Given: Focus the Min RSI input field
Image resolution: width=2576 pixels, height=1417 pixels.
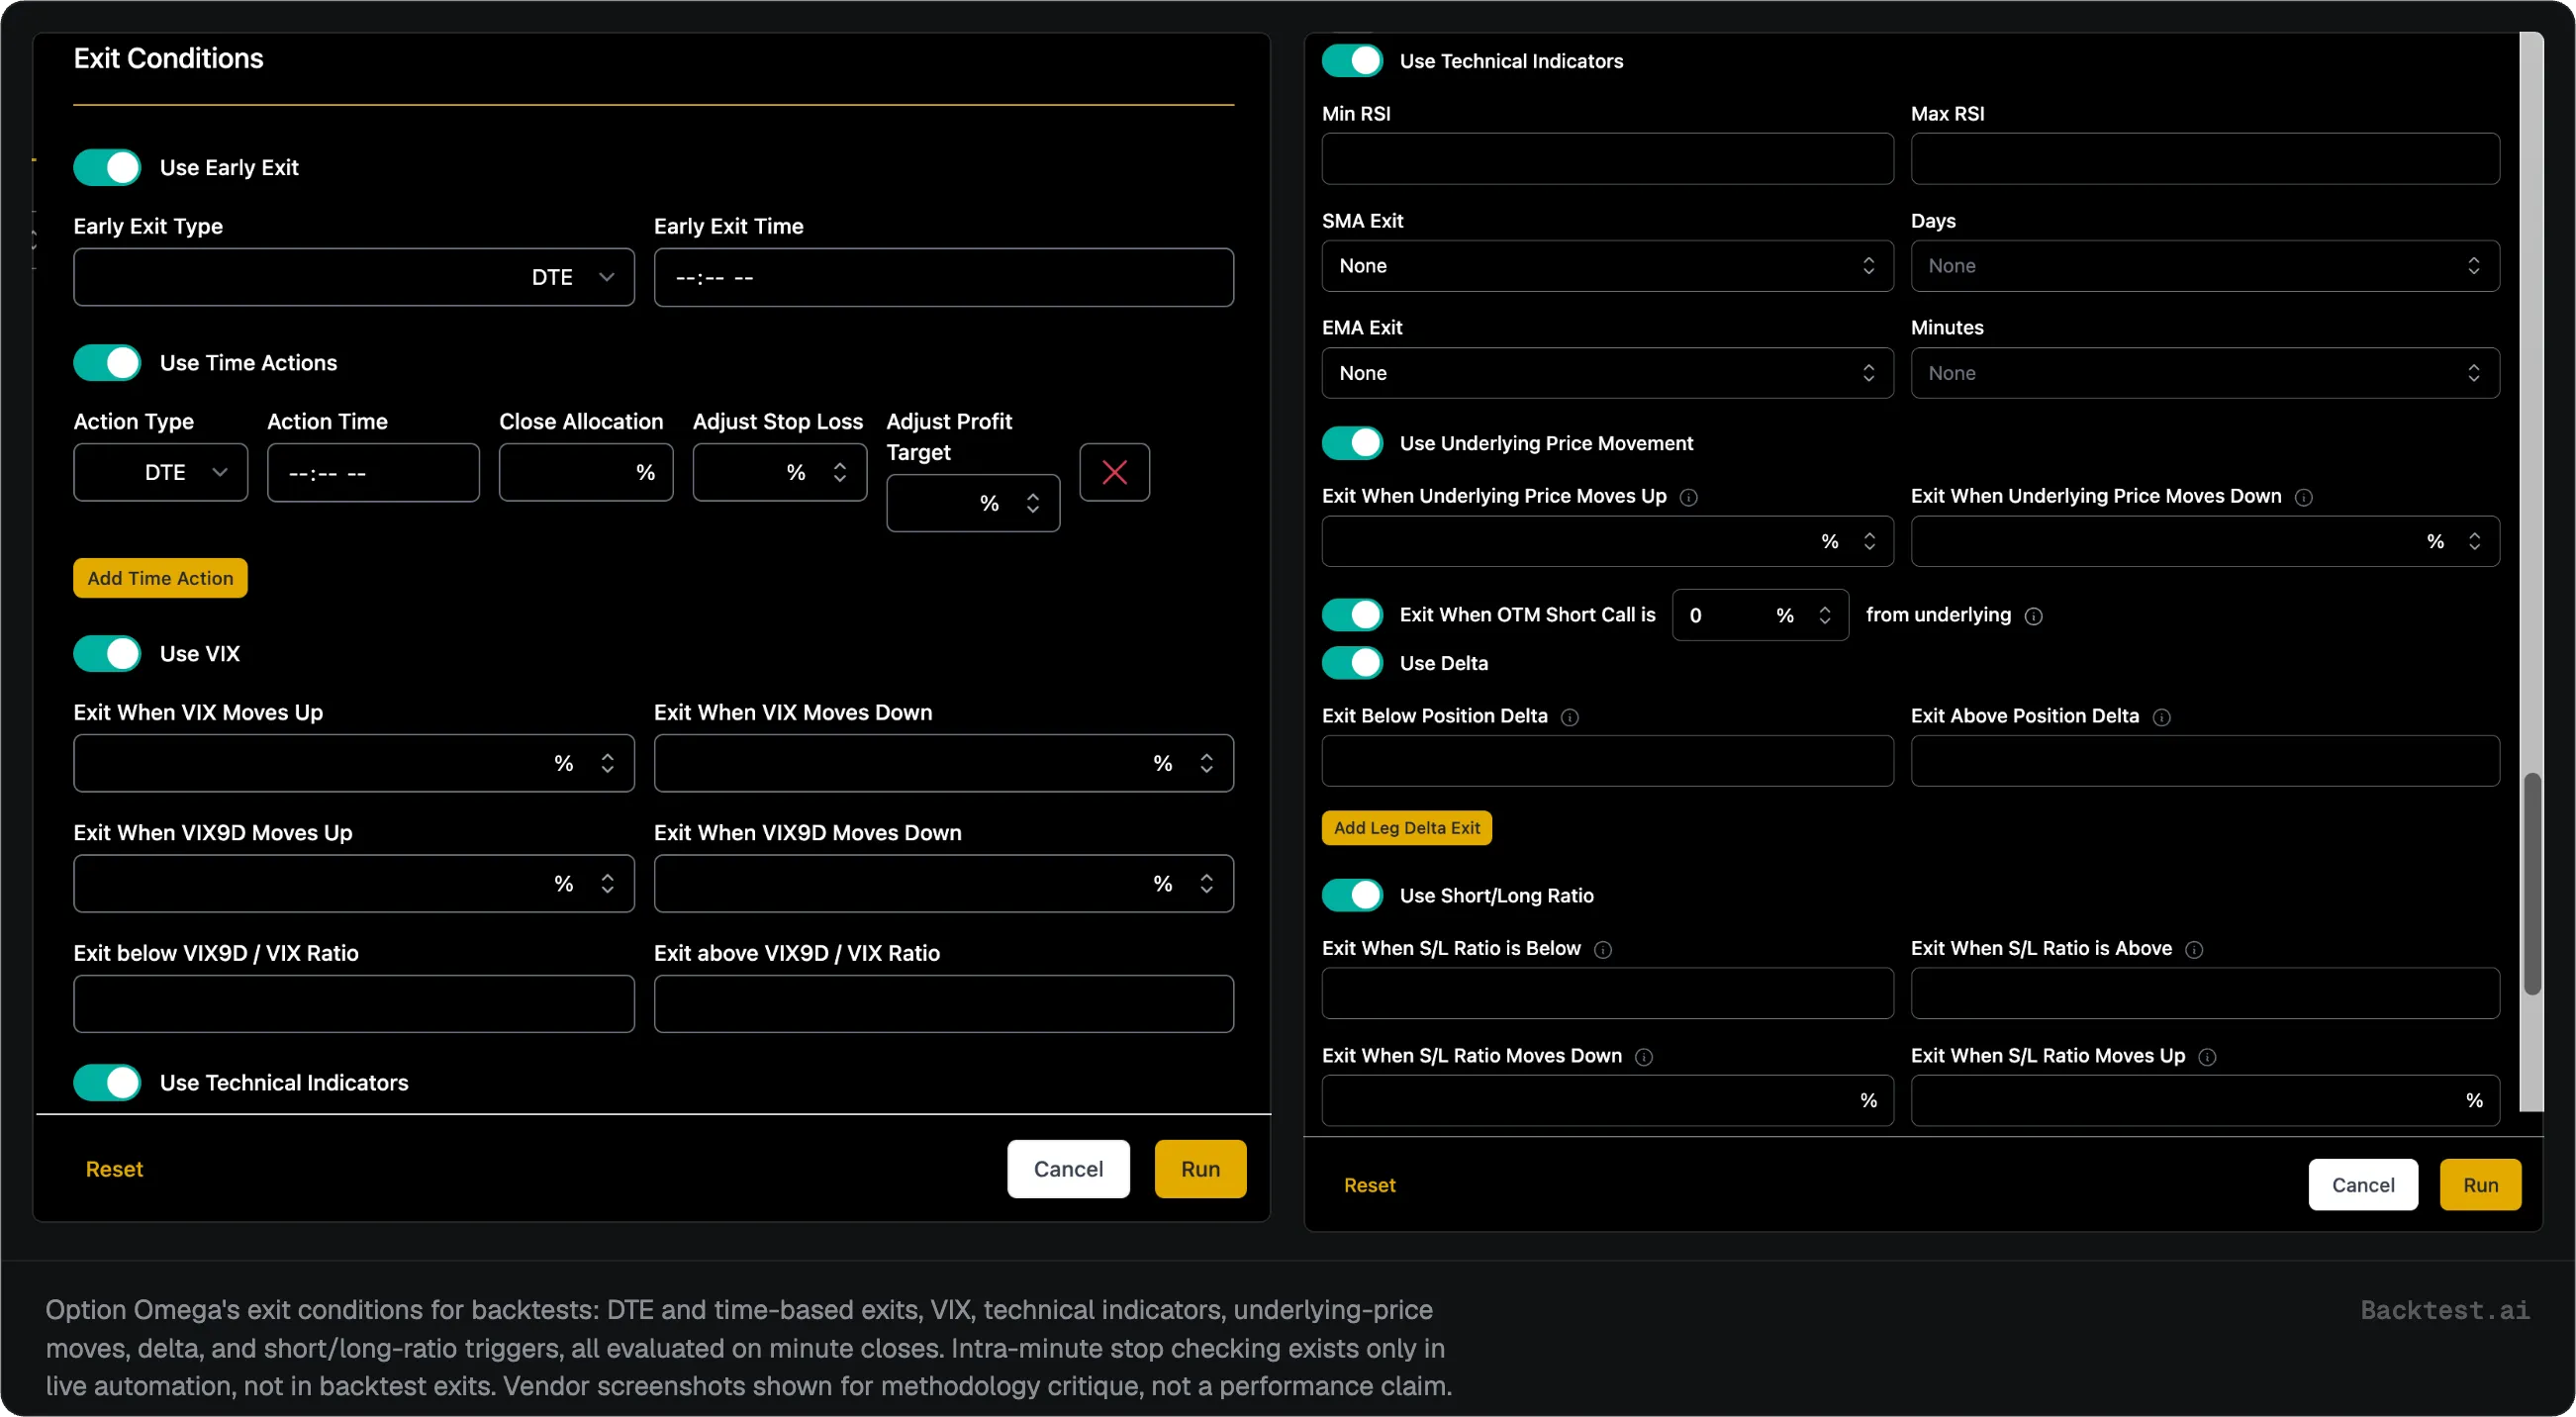Looking at the screenshot, I should point(1607,159).
